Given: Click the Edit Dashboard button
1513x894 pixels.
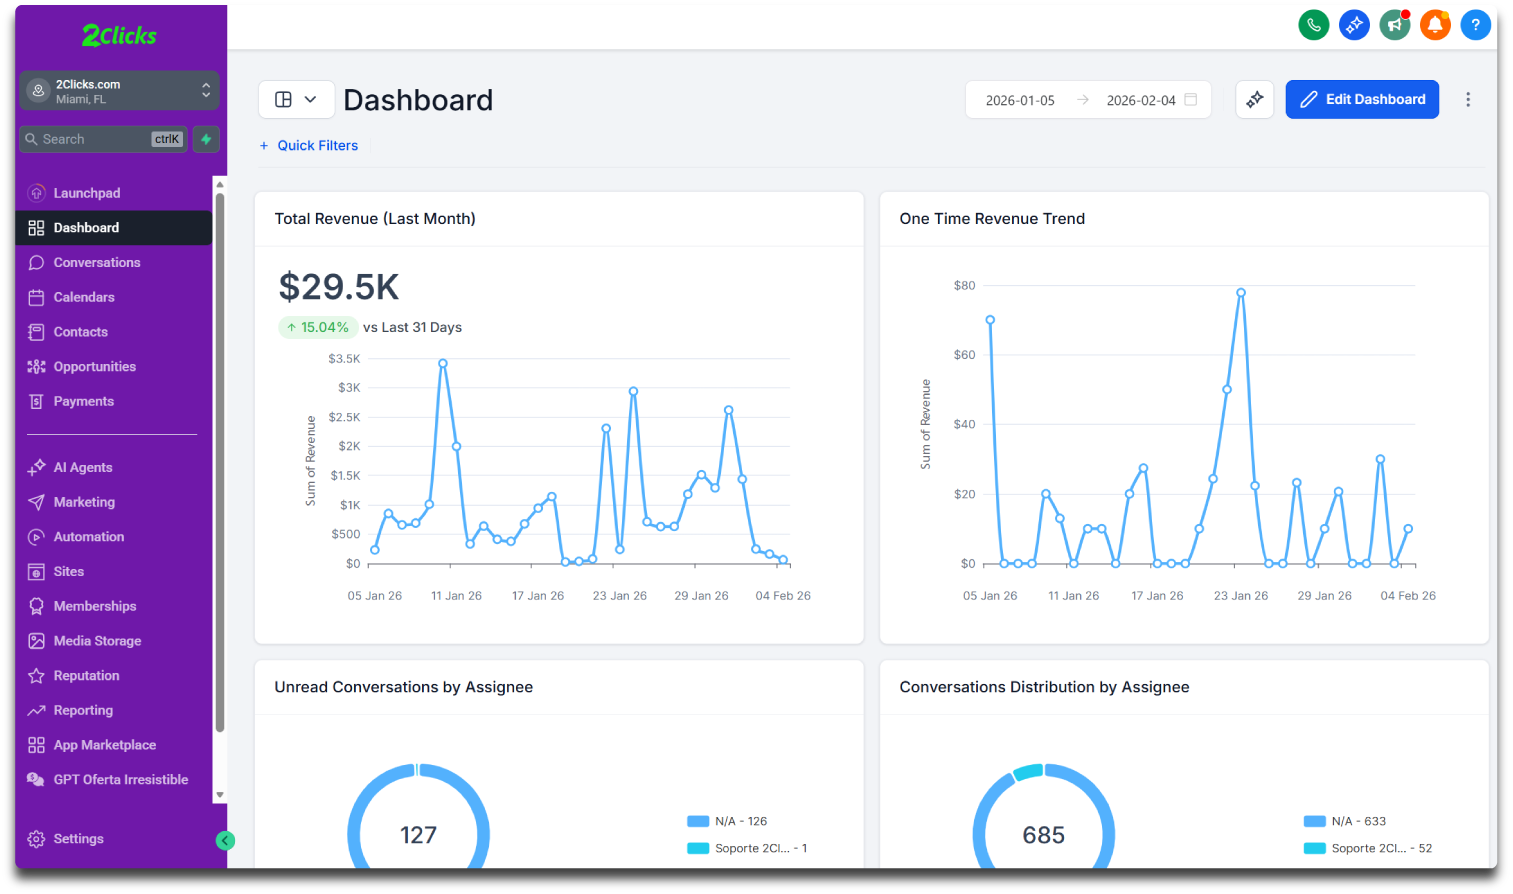Looking at the screenshot, I should (x=1361, y=100).
